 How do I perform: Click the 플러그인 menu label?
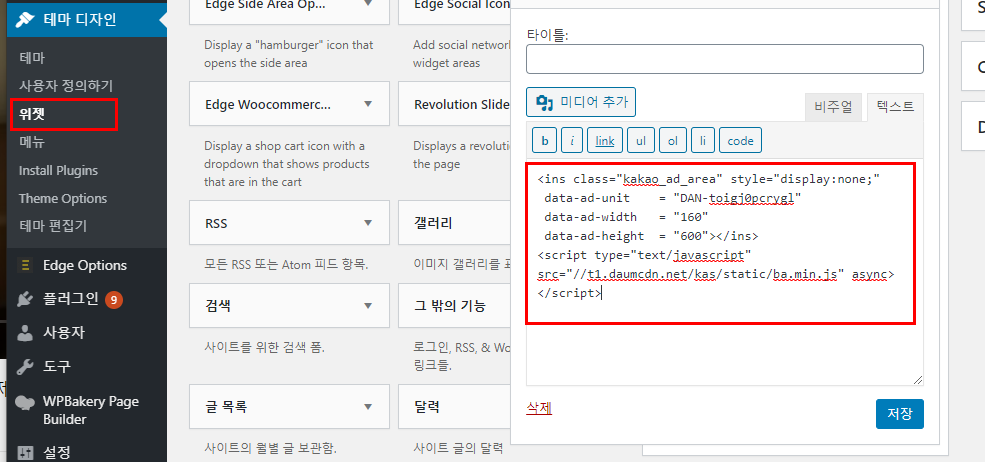click(70, 299)
